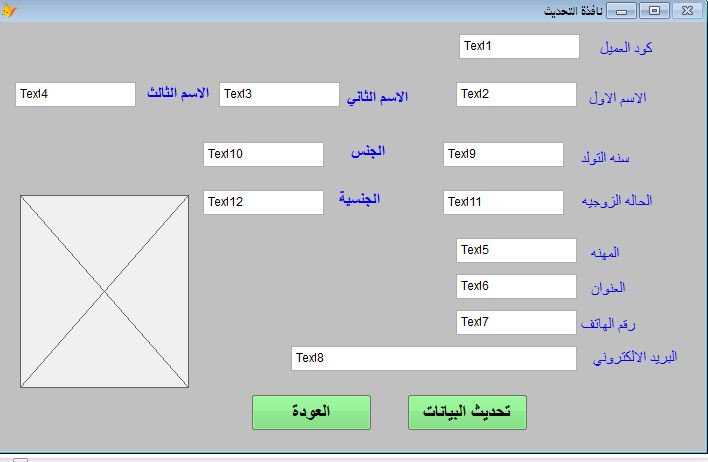Viewport: 708px width, 462px height.
Task: Click the Text12 nationality field
Action: [263, 202]
